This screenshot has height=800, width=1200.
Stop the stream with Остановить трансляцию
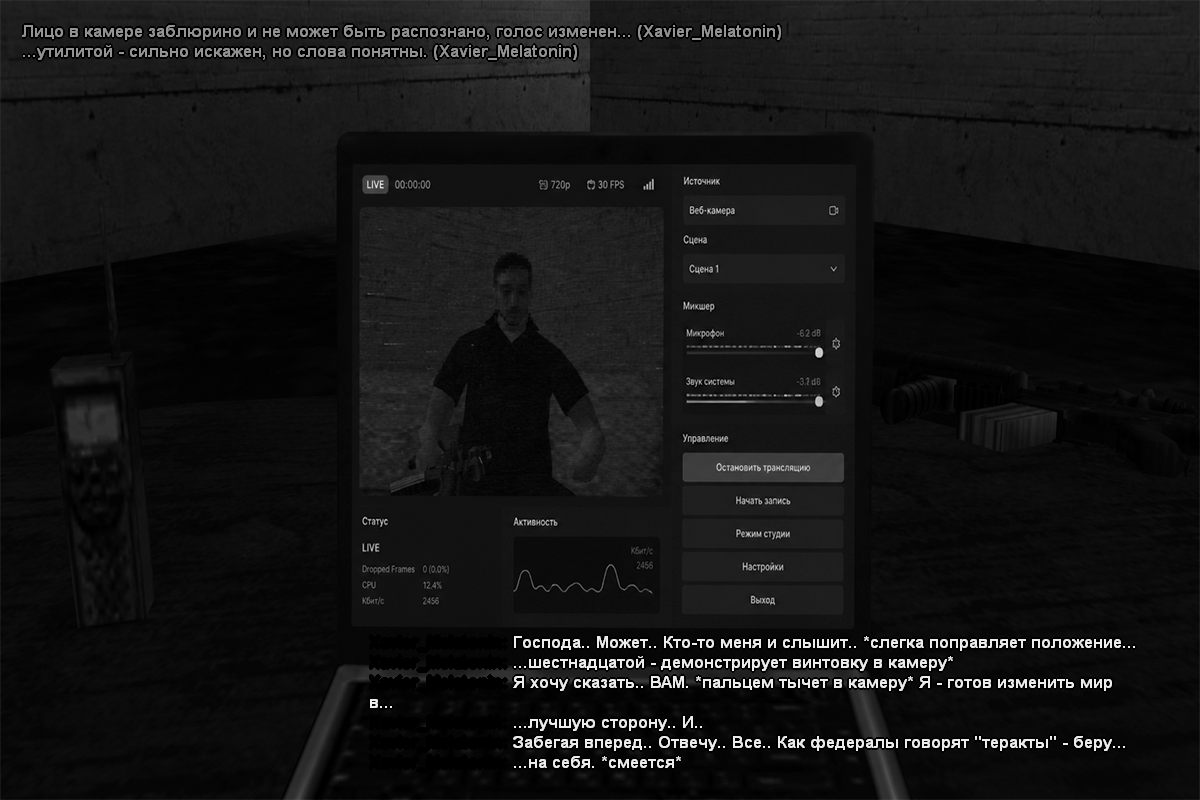pyautogui.click(x=763, y=467)
